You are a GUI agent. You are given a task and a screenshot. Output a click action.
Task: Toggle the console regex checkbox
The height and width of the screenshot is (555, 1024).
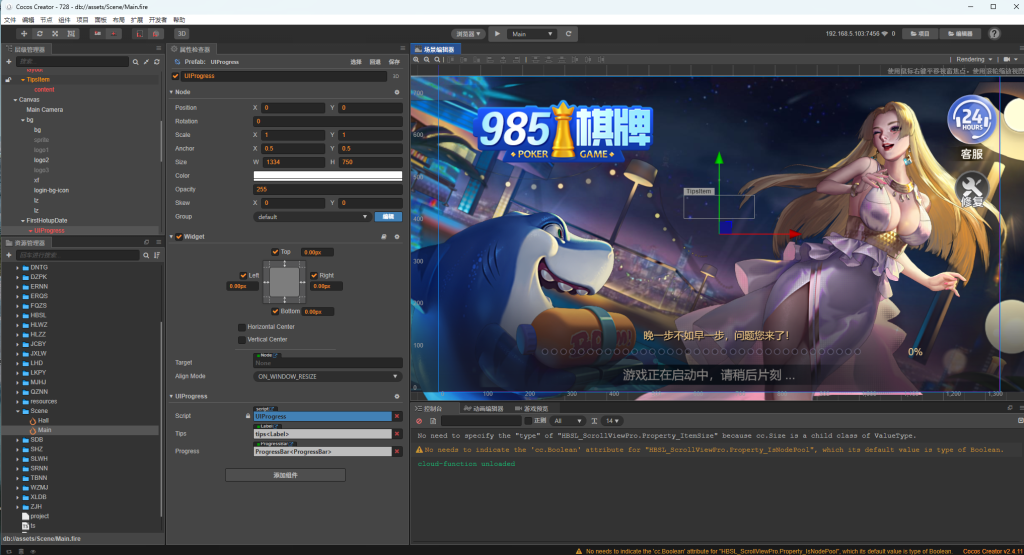528,421
